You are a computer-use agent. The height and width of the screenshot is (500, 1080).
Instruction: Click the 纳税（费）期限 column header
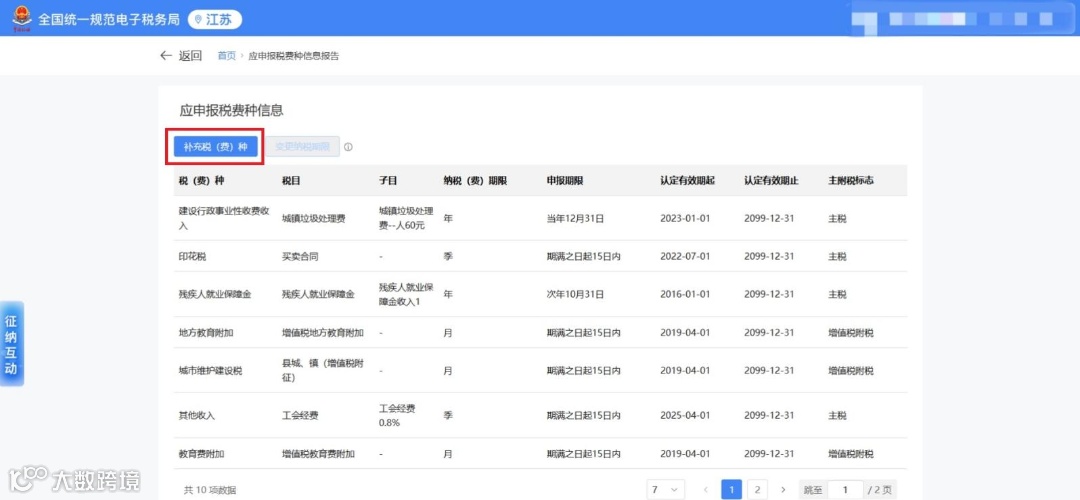pyautogui.click(x=475, y=180)
